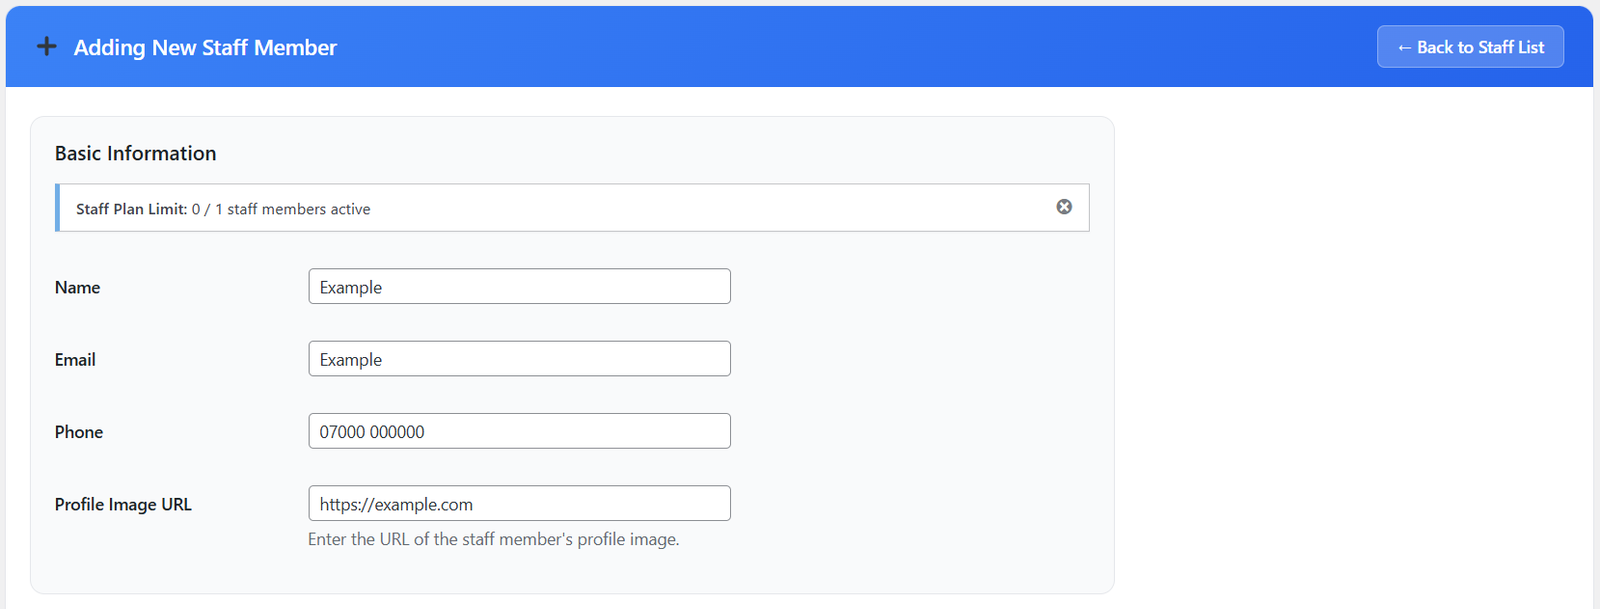Return to staff list via header button
The image size is (1600, 609).
(x=1469, y=46)
